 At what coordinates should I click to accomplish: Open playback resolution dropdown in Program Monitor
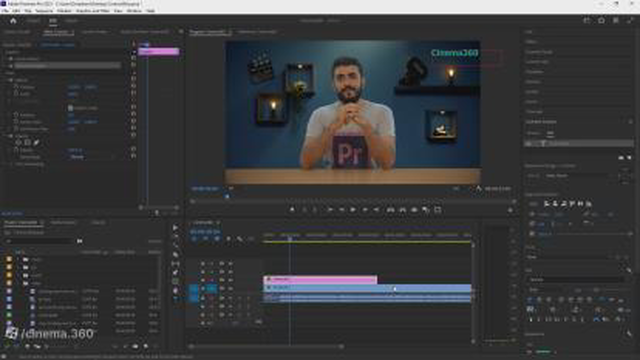tap(457, 189)
